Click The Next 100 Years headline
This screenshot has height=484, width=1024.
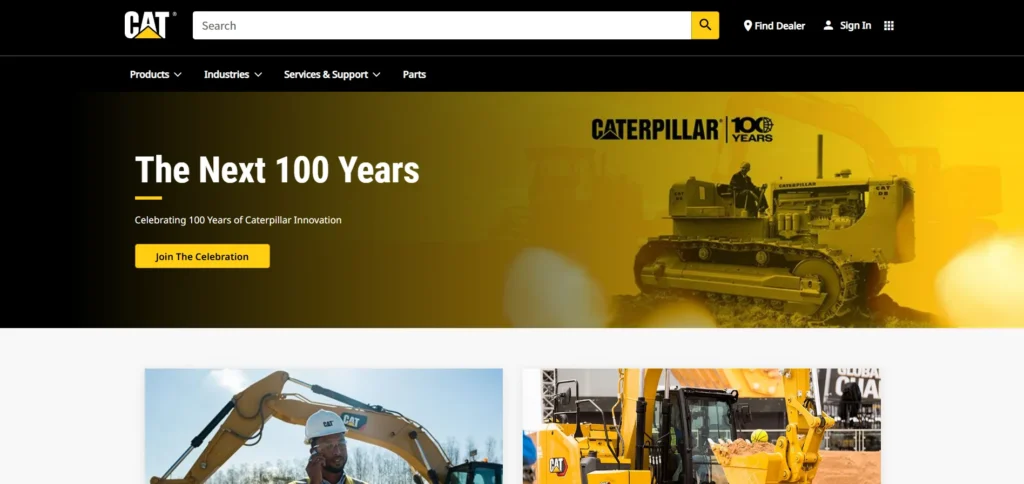pyautogui.click(x=277, y=170)
